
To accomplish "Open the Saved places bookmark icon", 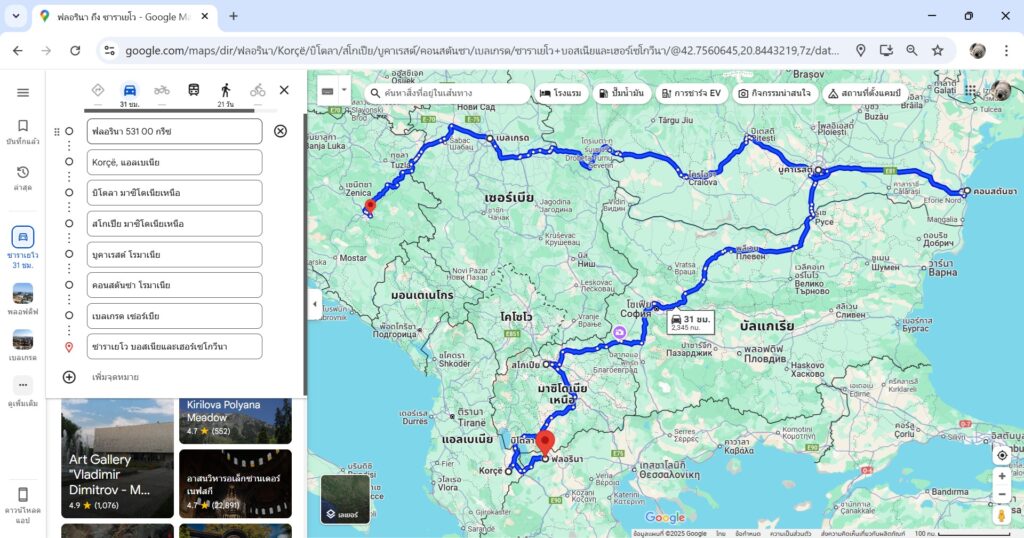I will tap(22, 127).
